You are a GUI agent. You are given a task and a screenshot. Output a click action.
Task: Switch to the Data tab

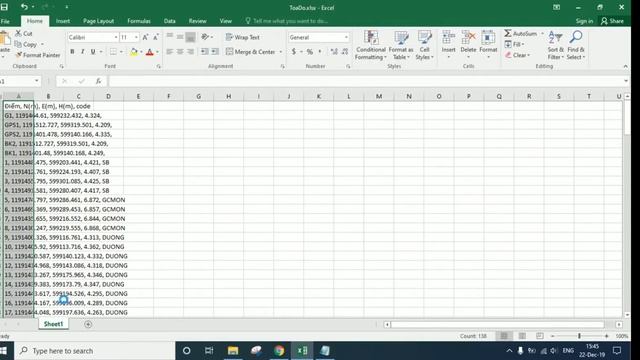click(169, 21)
